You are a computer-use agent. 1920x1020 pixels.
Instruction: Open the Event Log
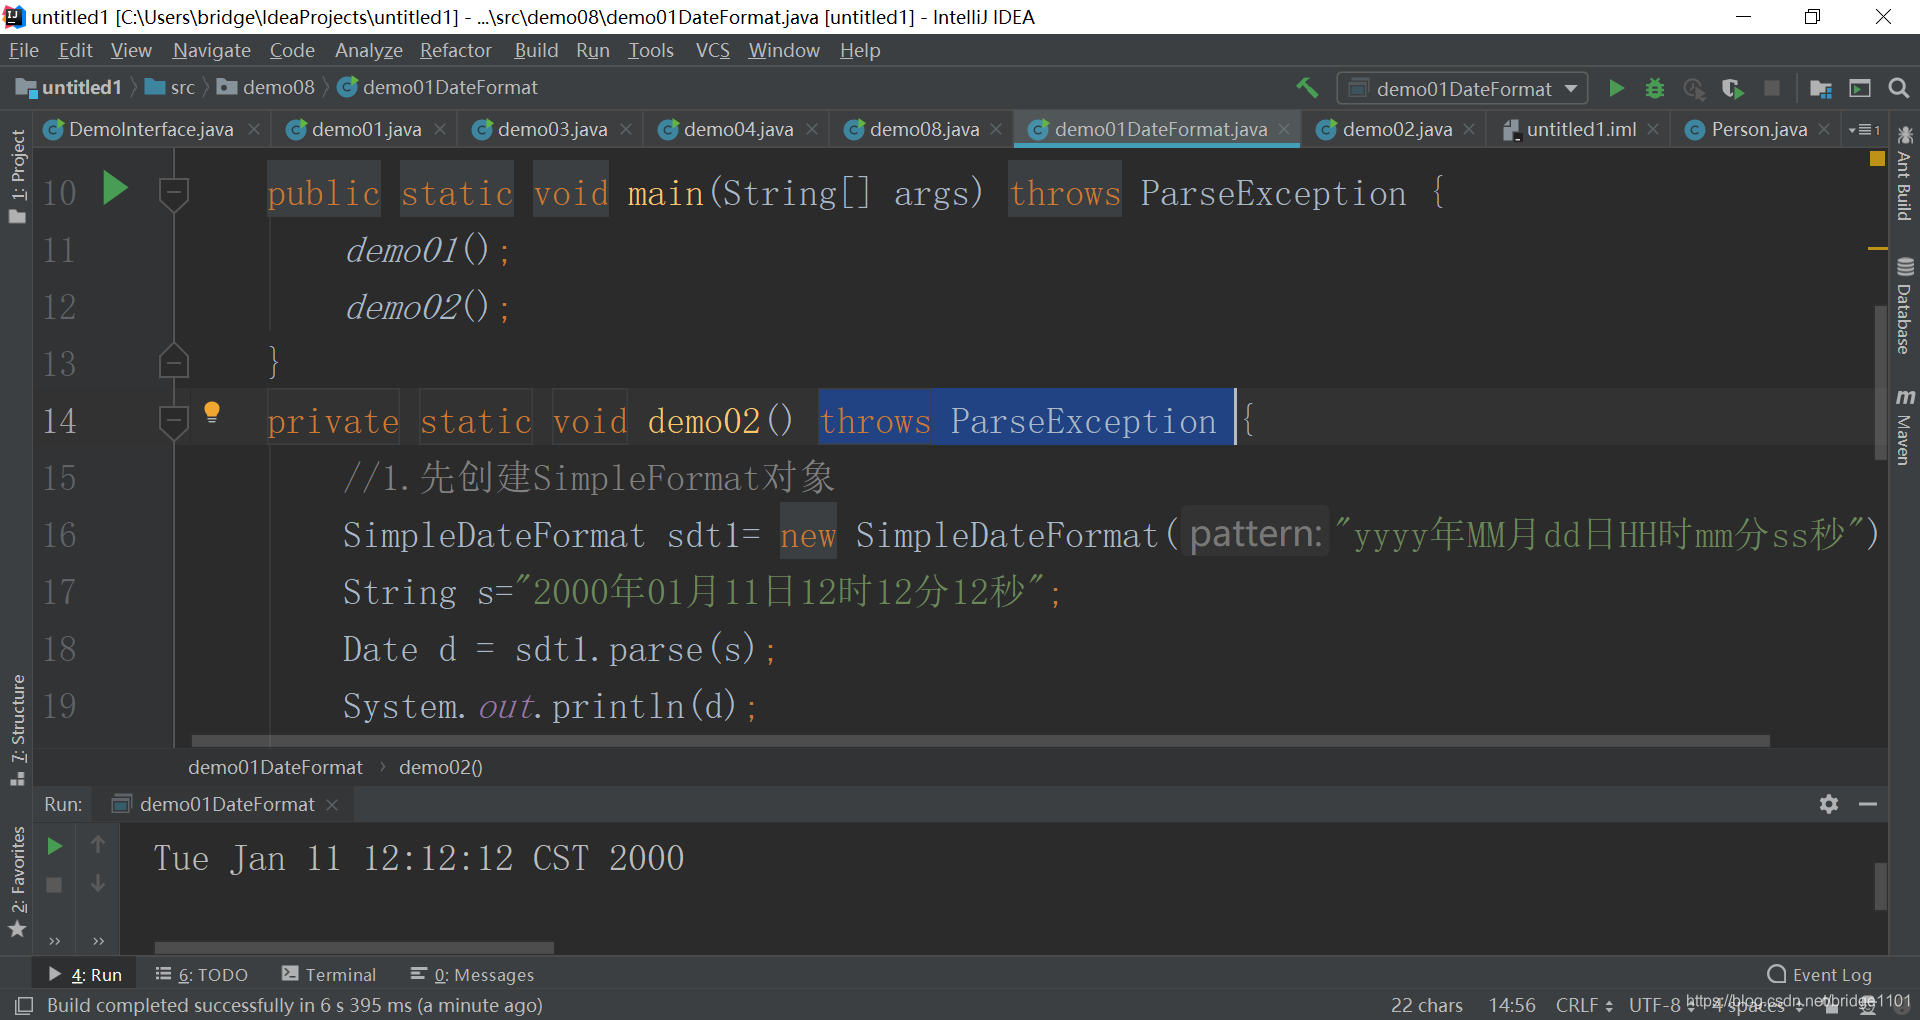point(1819,974)
